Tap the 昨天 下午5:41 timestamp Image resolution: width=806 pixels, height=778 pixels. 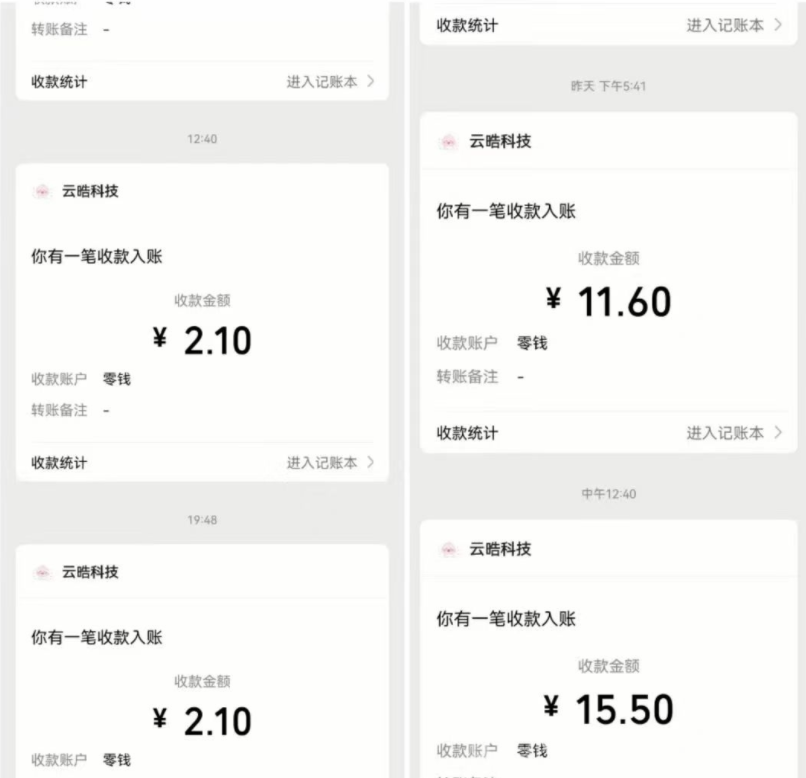tap(608, 87)
